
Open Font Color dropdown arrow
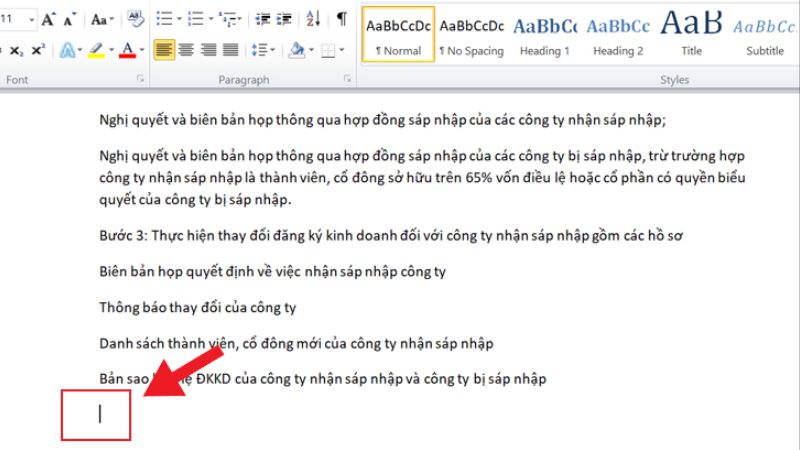(x=142, y=50)
